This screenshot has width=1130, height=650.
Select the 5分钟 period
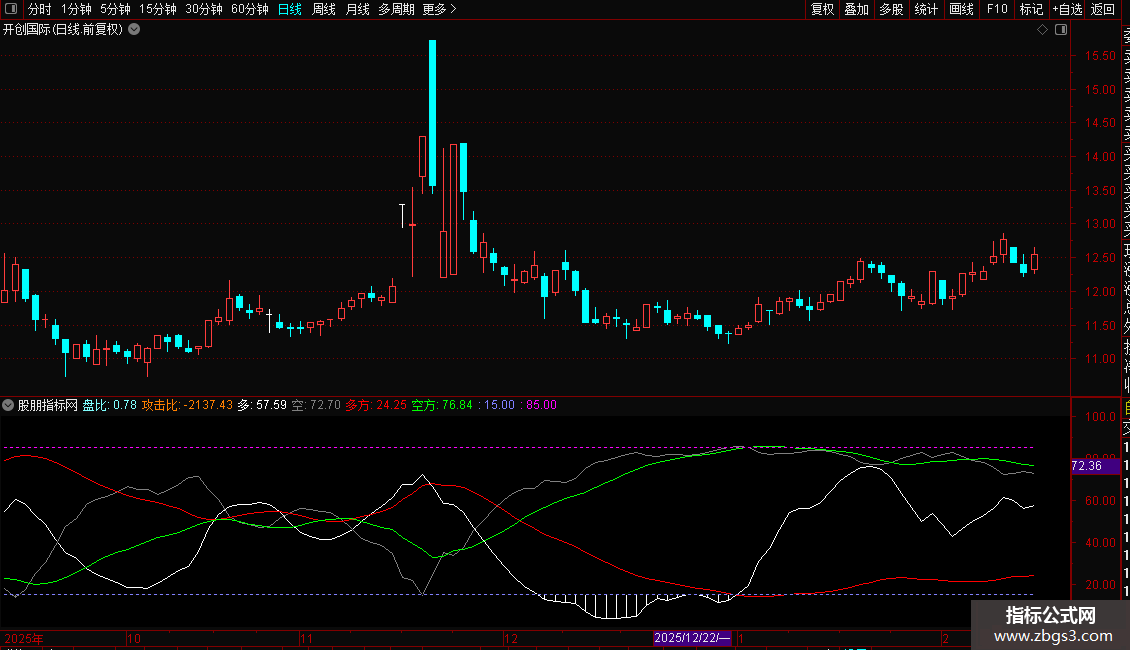tap(115, 9)
